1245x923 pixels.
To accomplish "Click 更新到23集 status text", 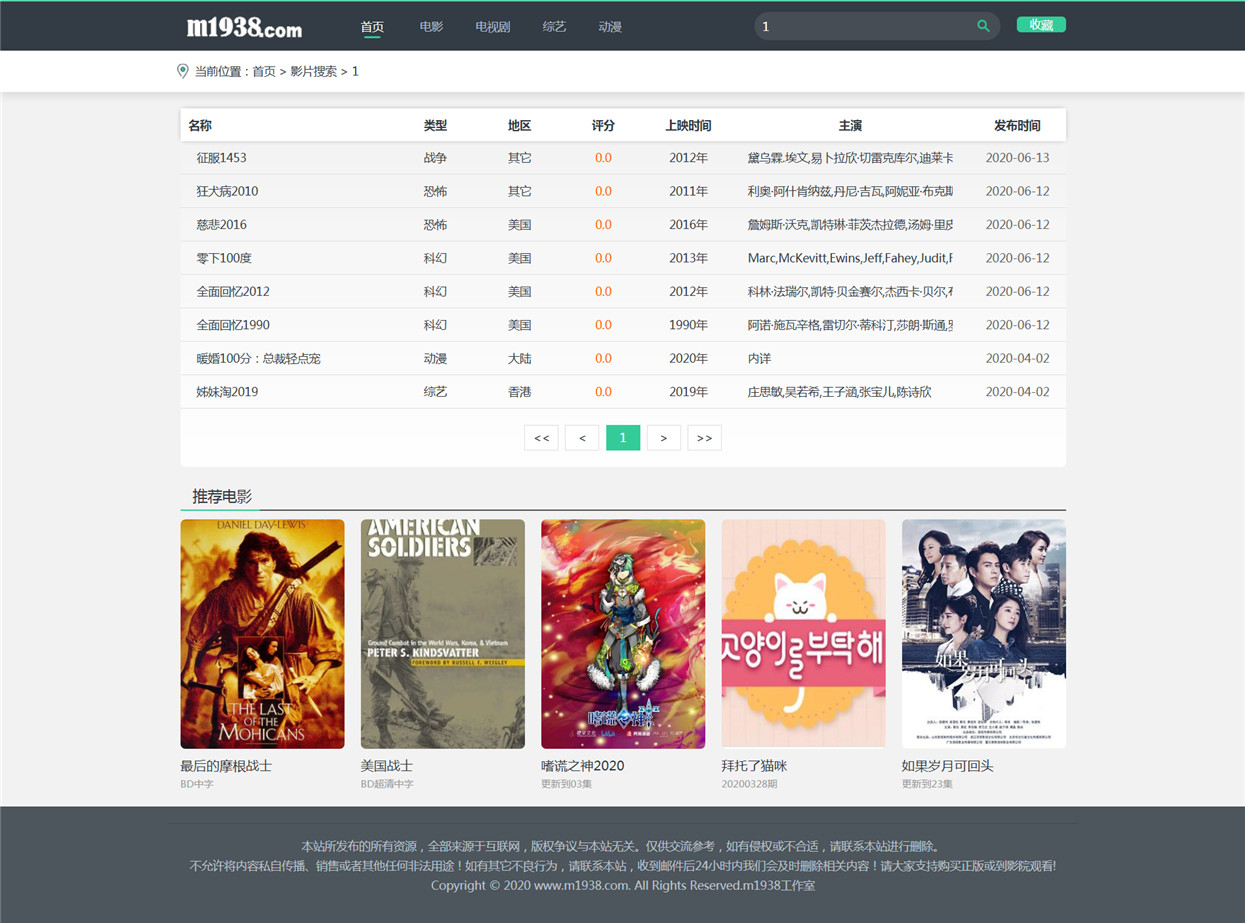I will coord(927,784).
